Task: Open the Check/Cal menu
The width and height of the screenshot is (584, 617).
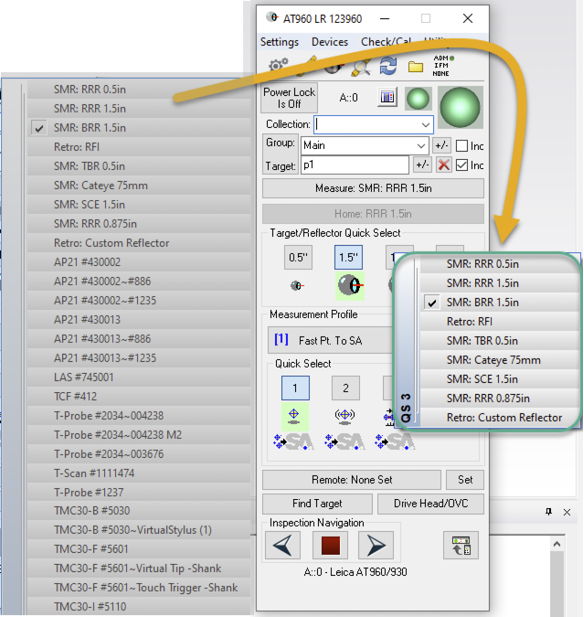Action: pos(386,42)
